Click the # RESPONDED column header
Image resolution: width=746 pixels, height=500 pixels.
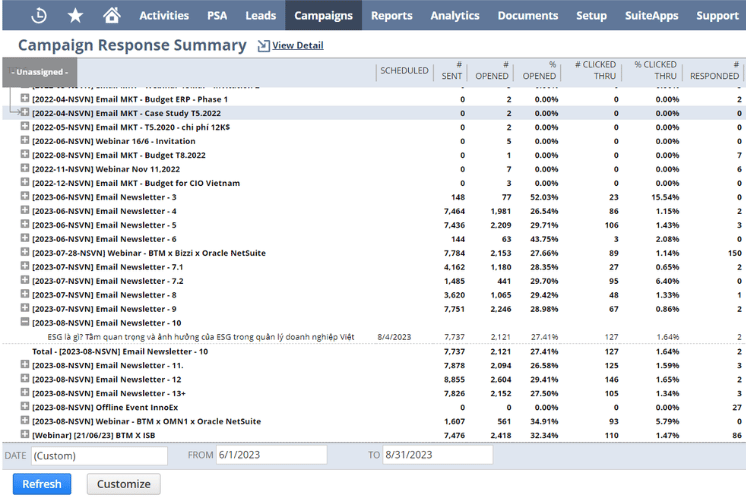coord(715,70)
